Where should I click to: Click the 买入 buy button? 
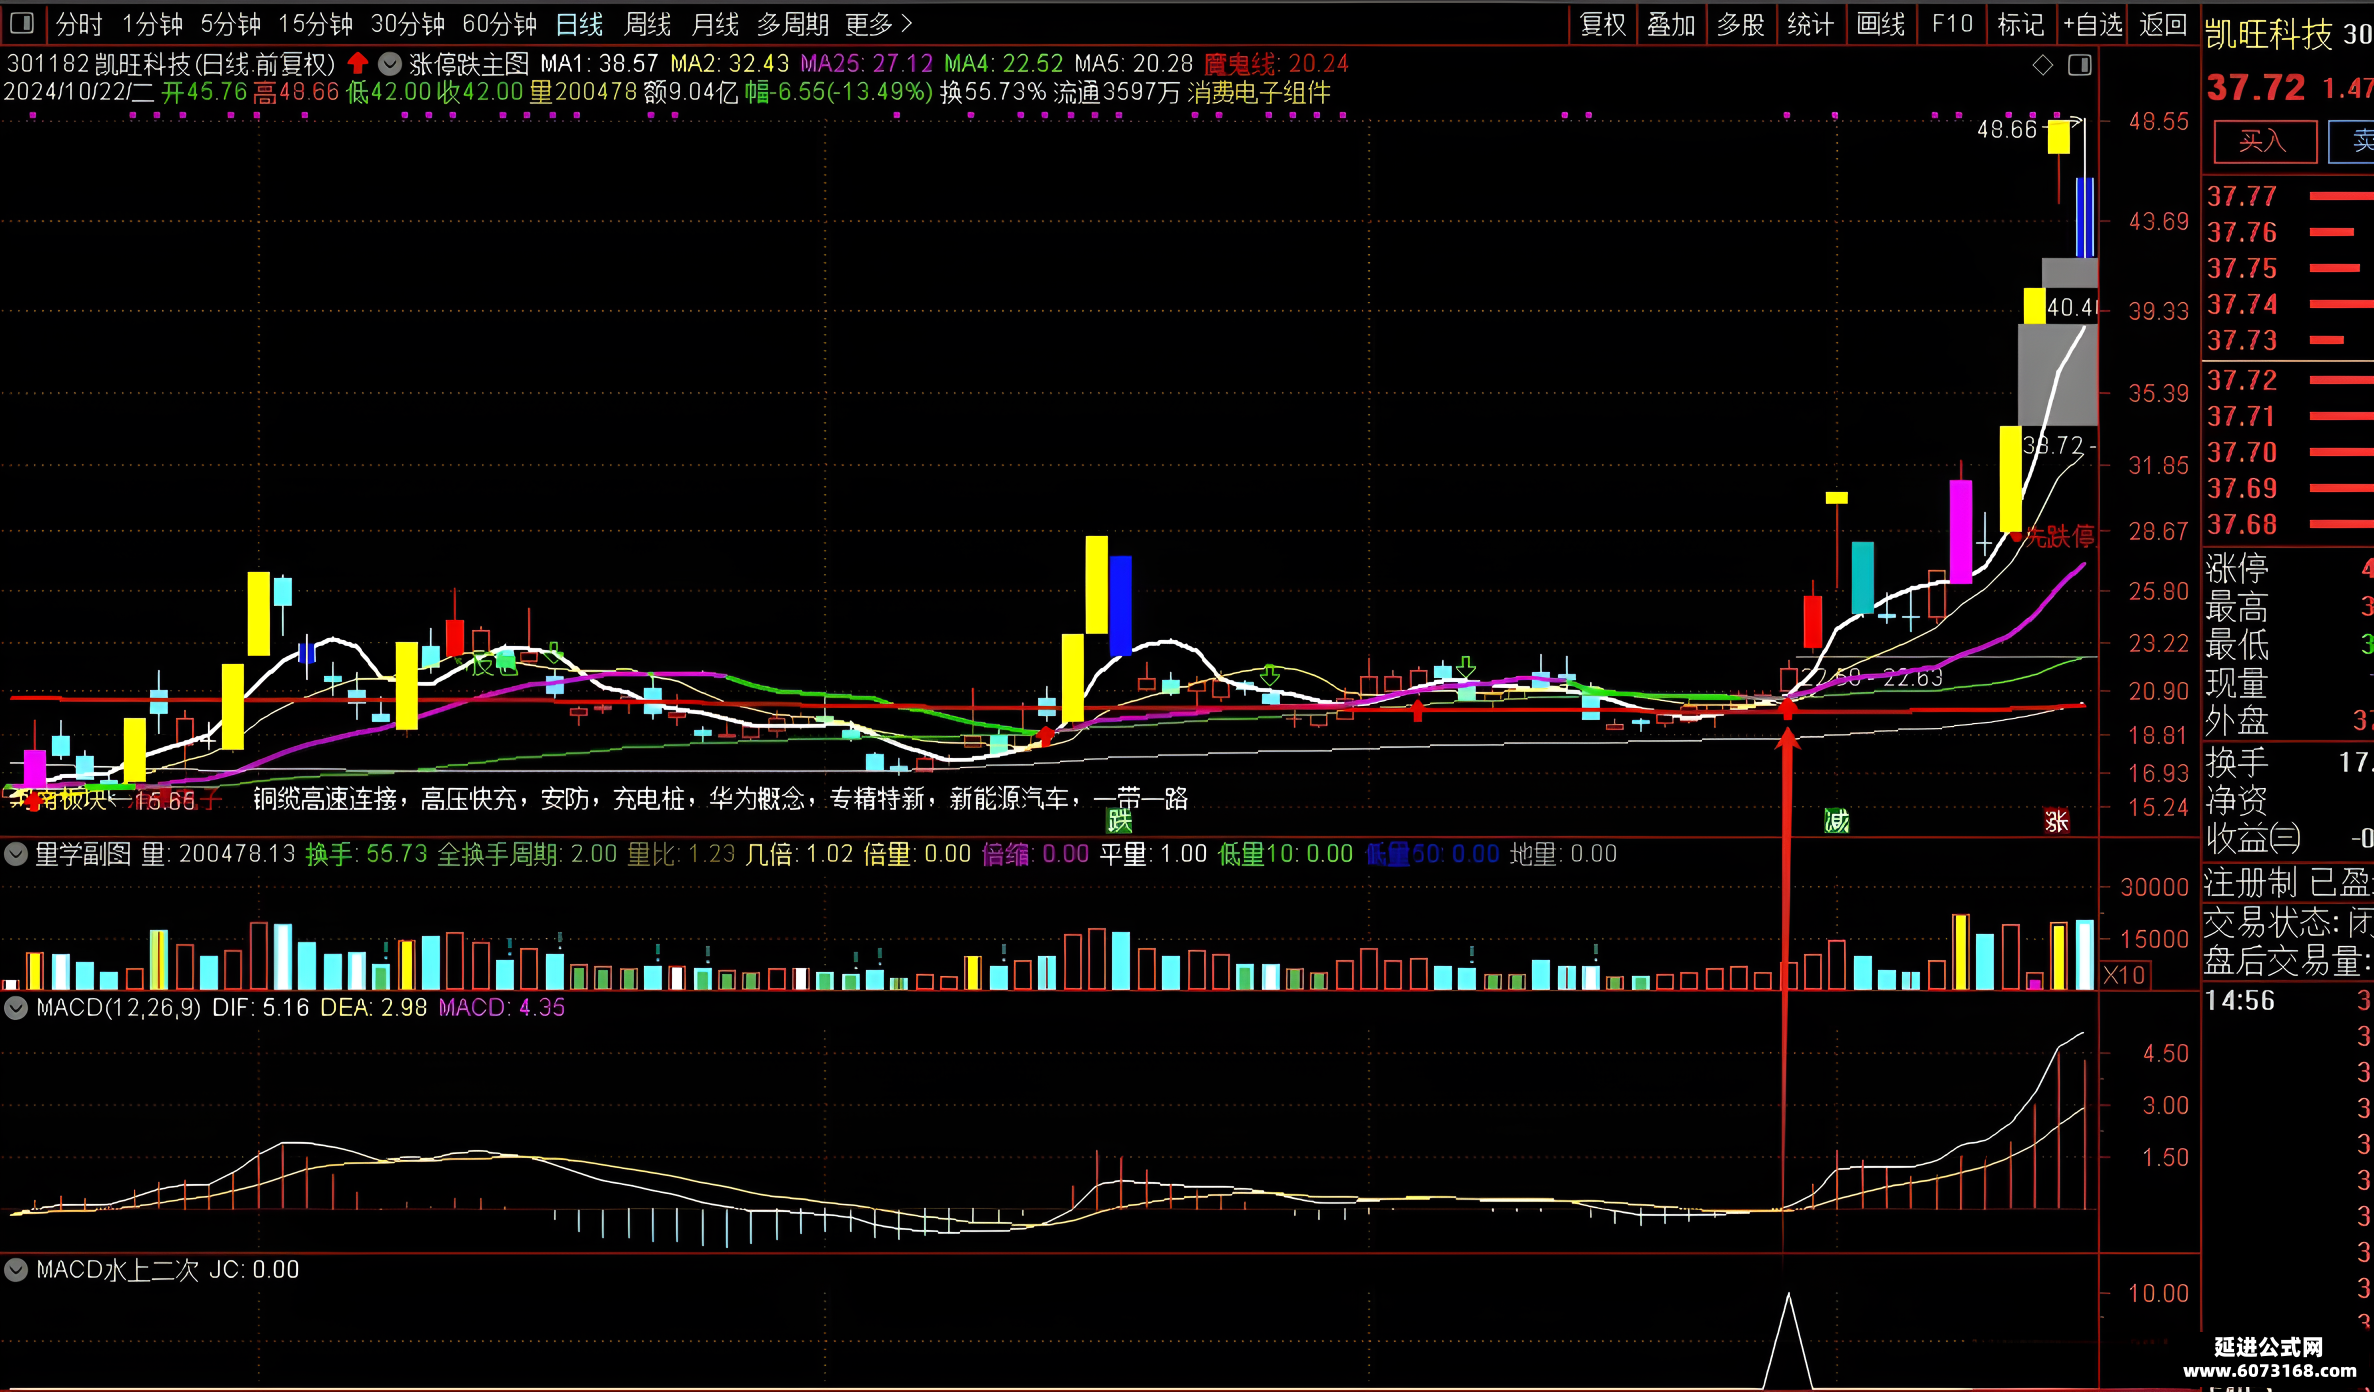(2265, 141)
